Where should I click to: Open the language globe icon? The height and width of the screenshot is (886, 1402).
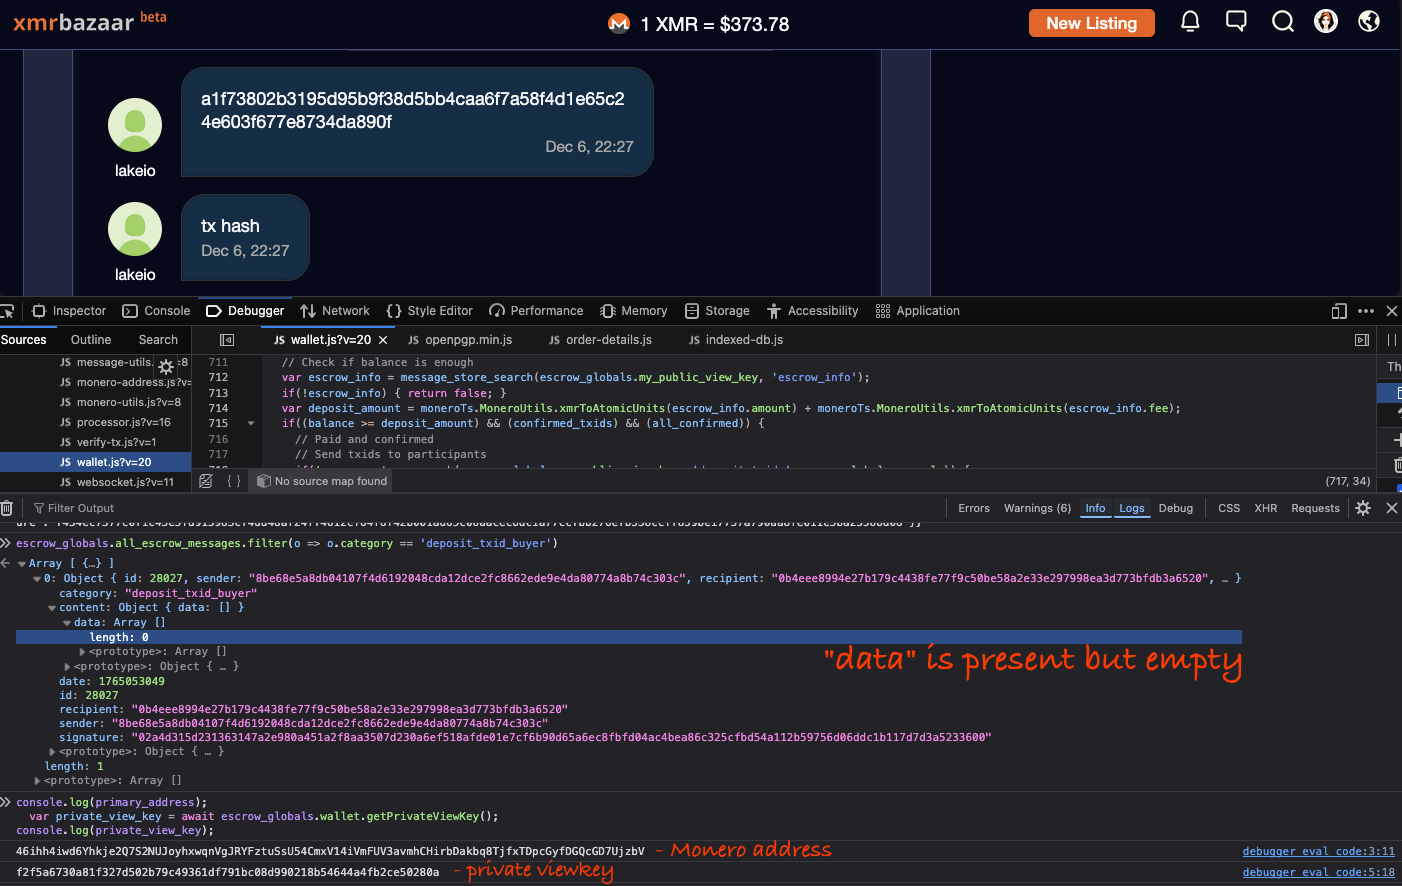point(1369,21)
